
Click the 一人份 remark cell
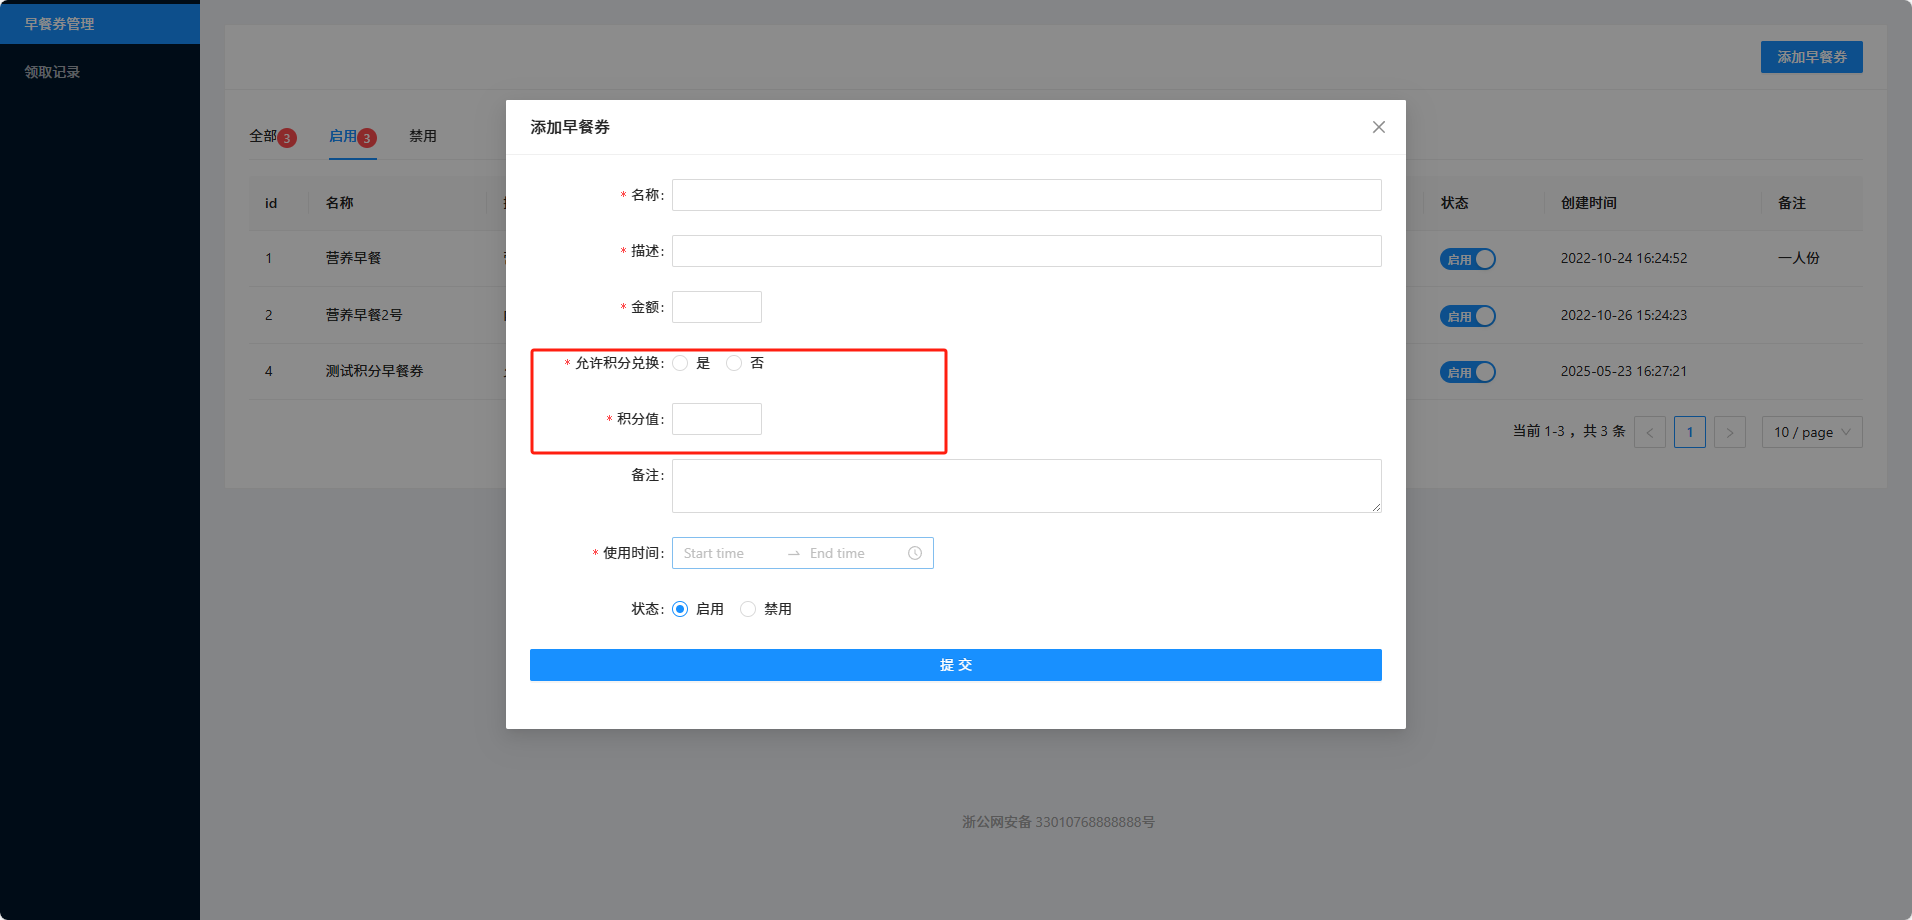tap(1799, 258)
